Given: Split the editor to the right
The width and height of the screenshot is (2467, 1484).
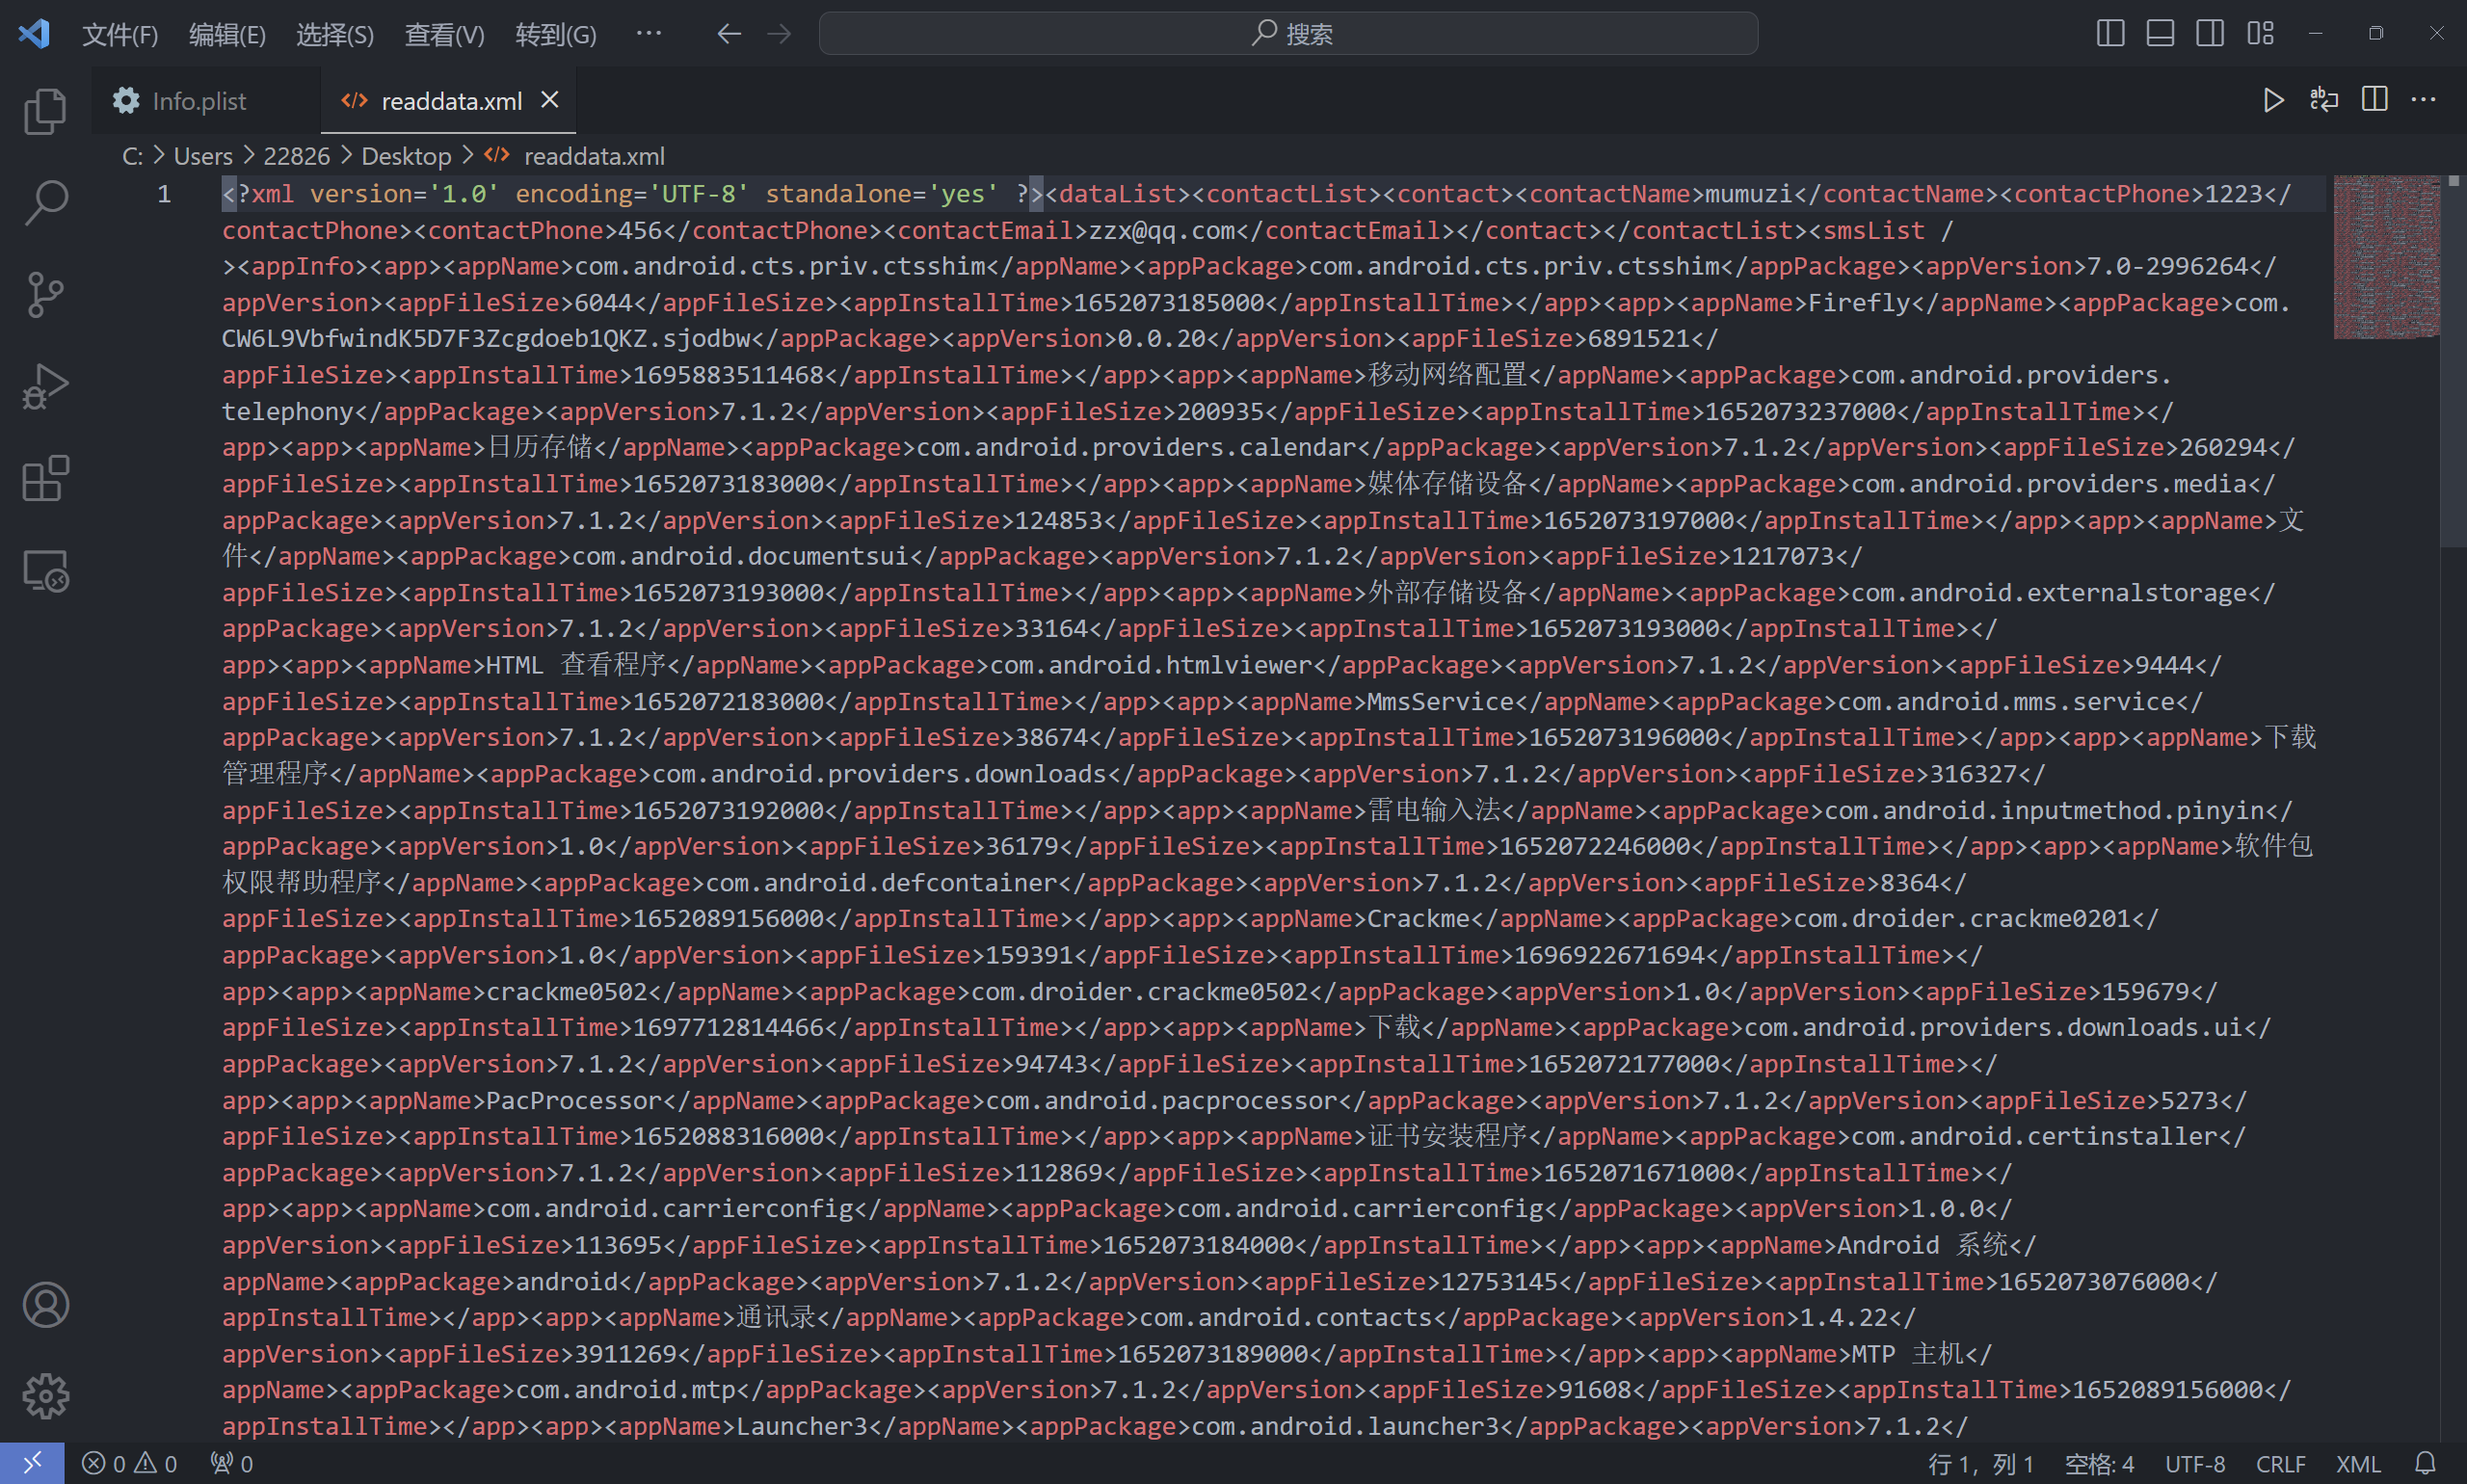Looking at the screenshot, I should [x=2374, y=100].
